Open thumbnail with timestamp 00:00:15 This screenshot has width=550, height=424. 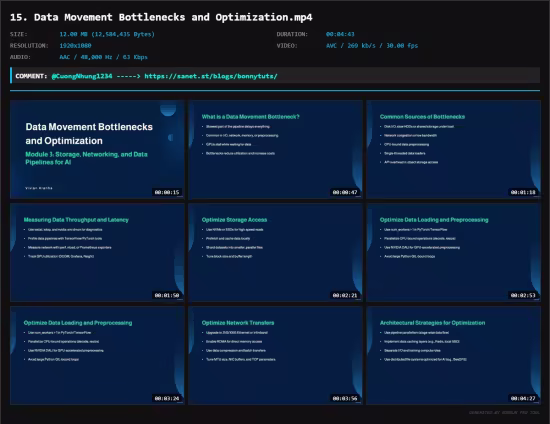coord(97,149)
